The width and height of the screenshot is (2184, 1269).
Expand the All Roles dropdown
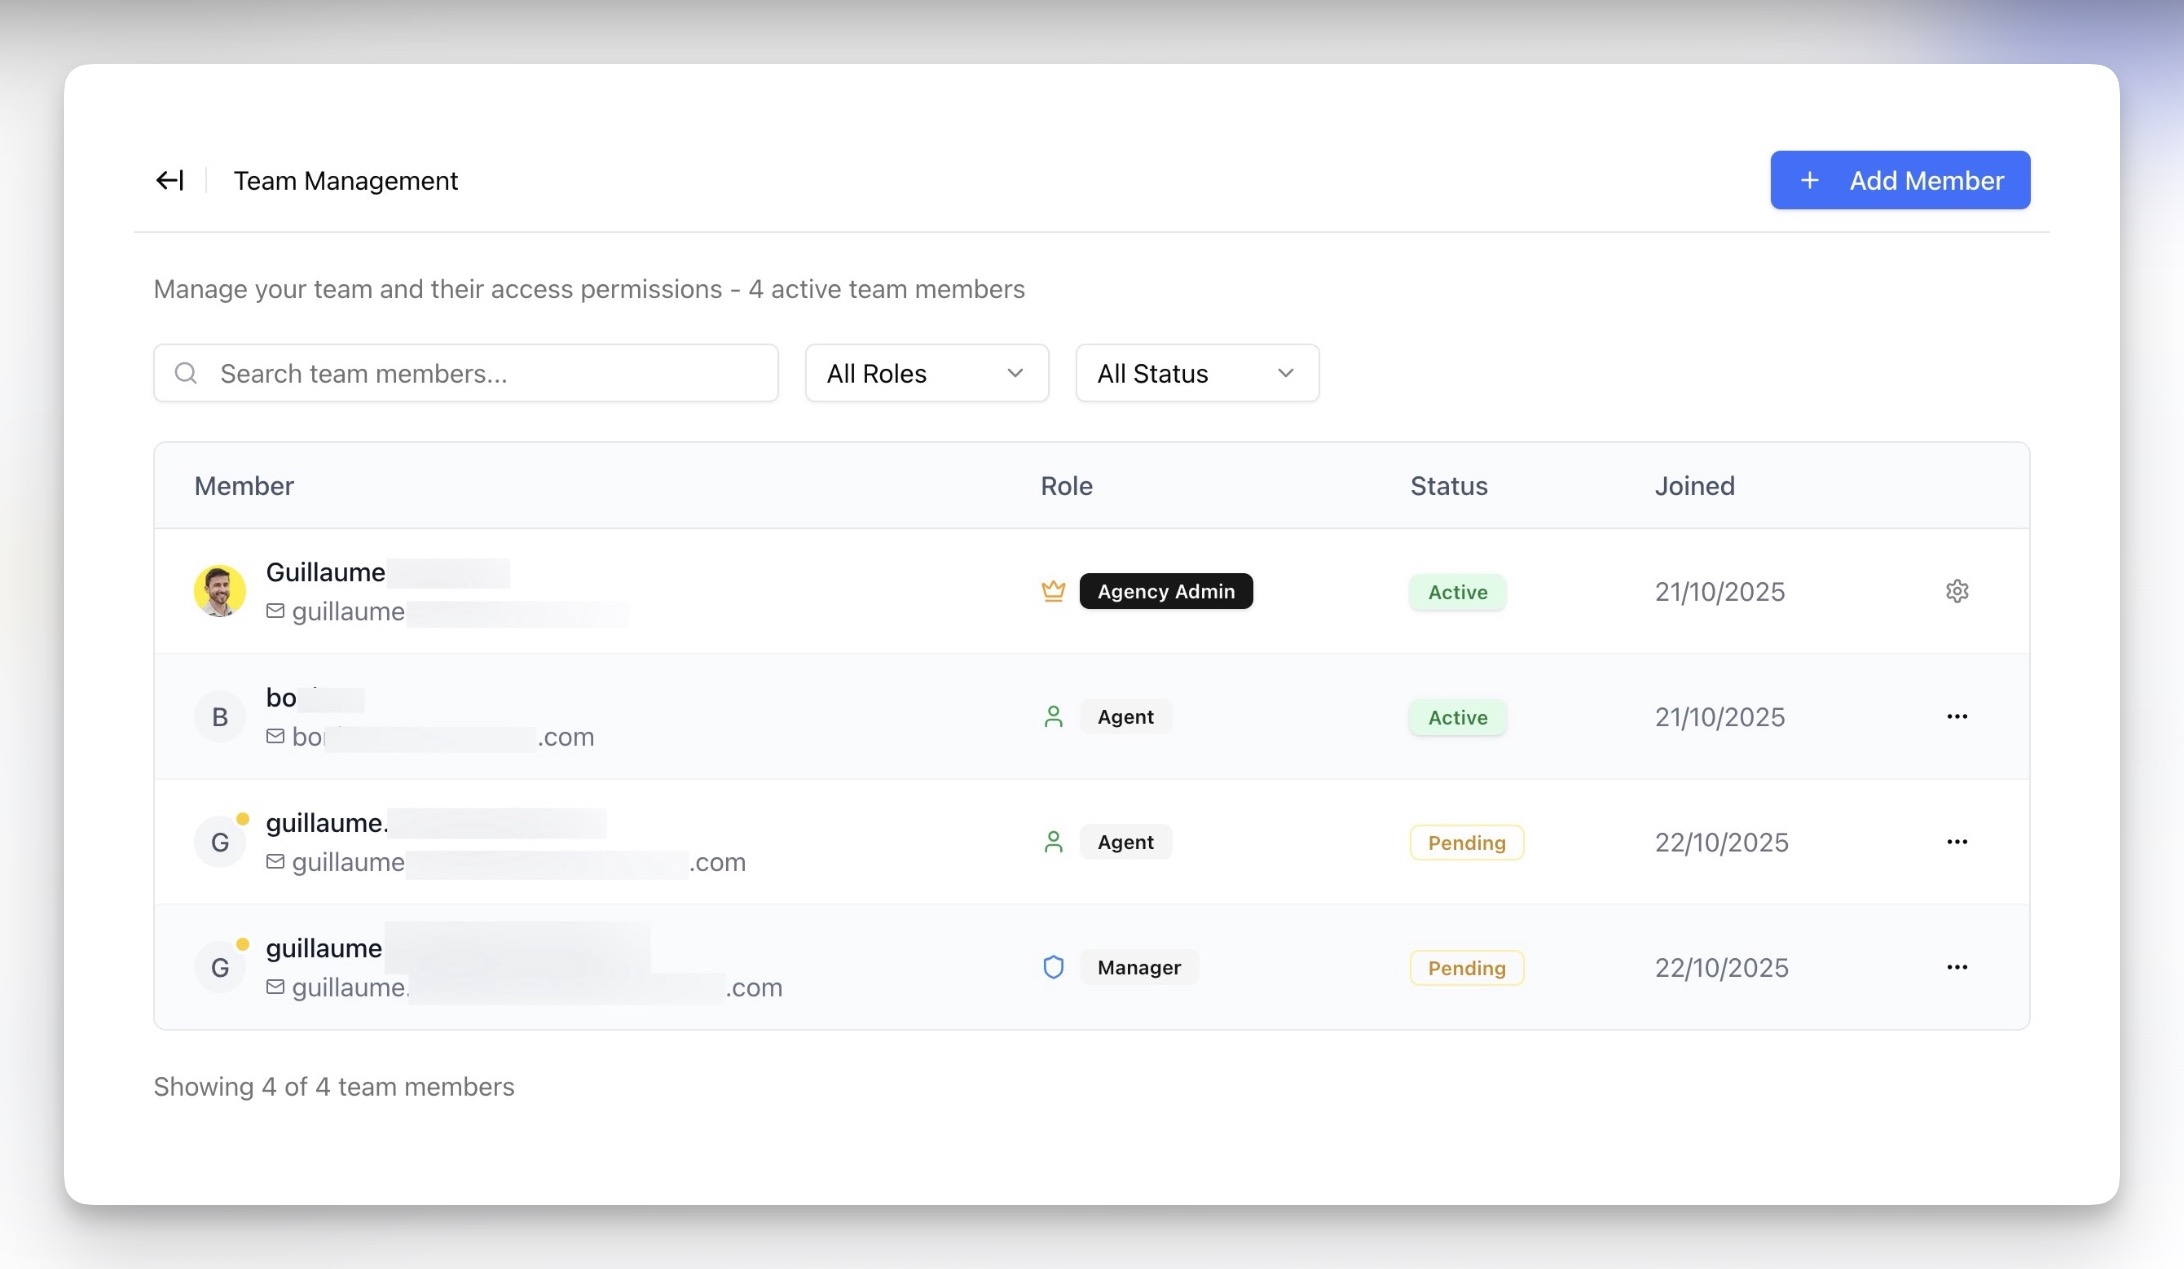click(926, 373)
